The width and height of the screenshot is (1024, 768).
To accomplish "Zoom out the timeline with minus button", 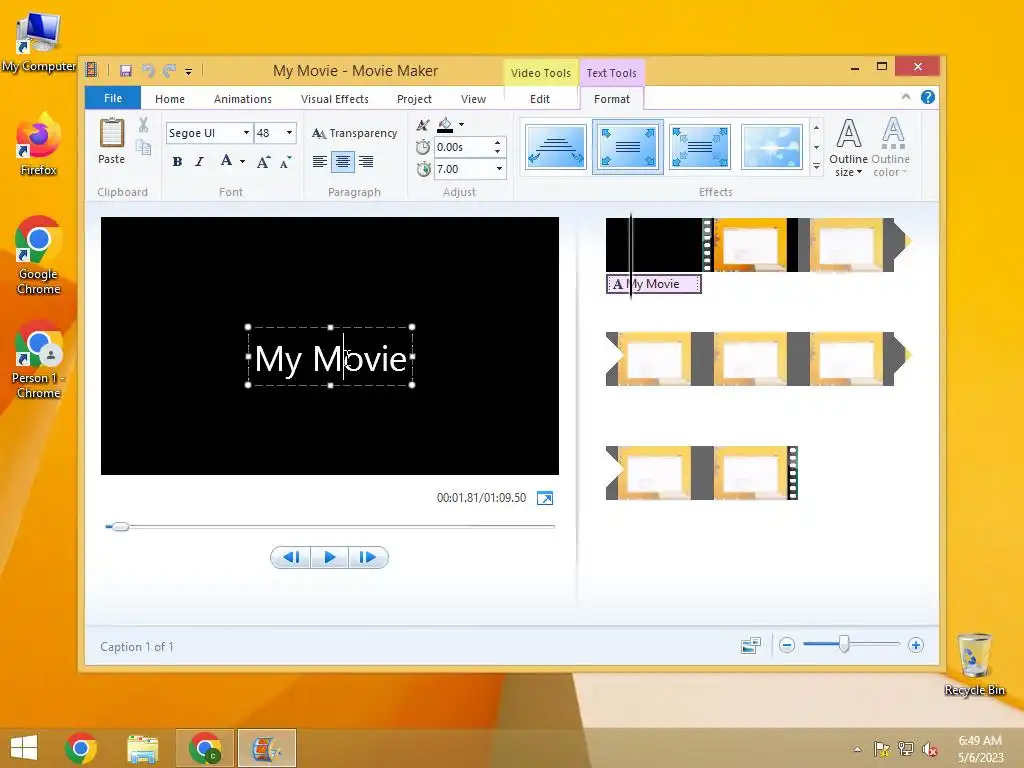I will tap(787, 645).
